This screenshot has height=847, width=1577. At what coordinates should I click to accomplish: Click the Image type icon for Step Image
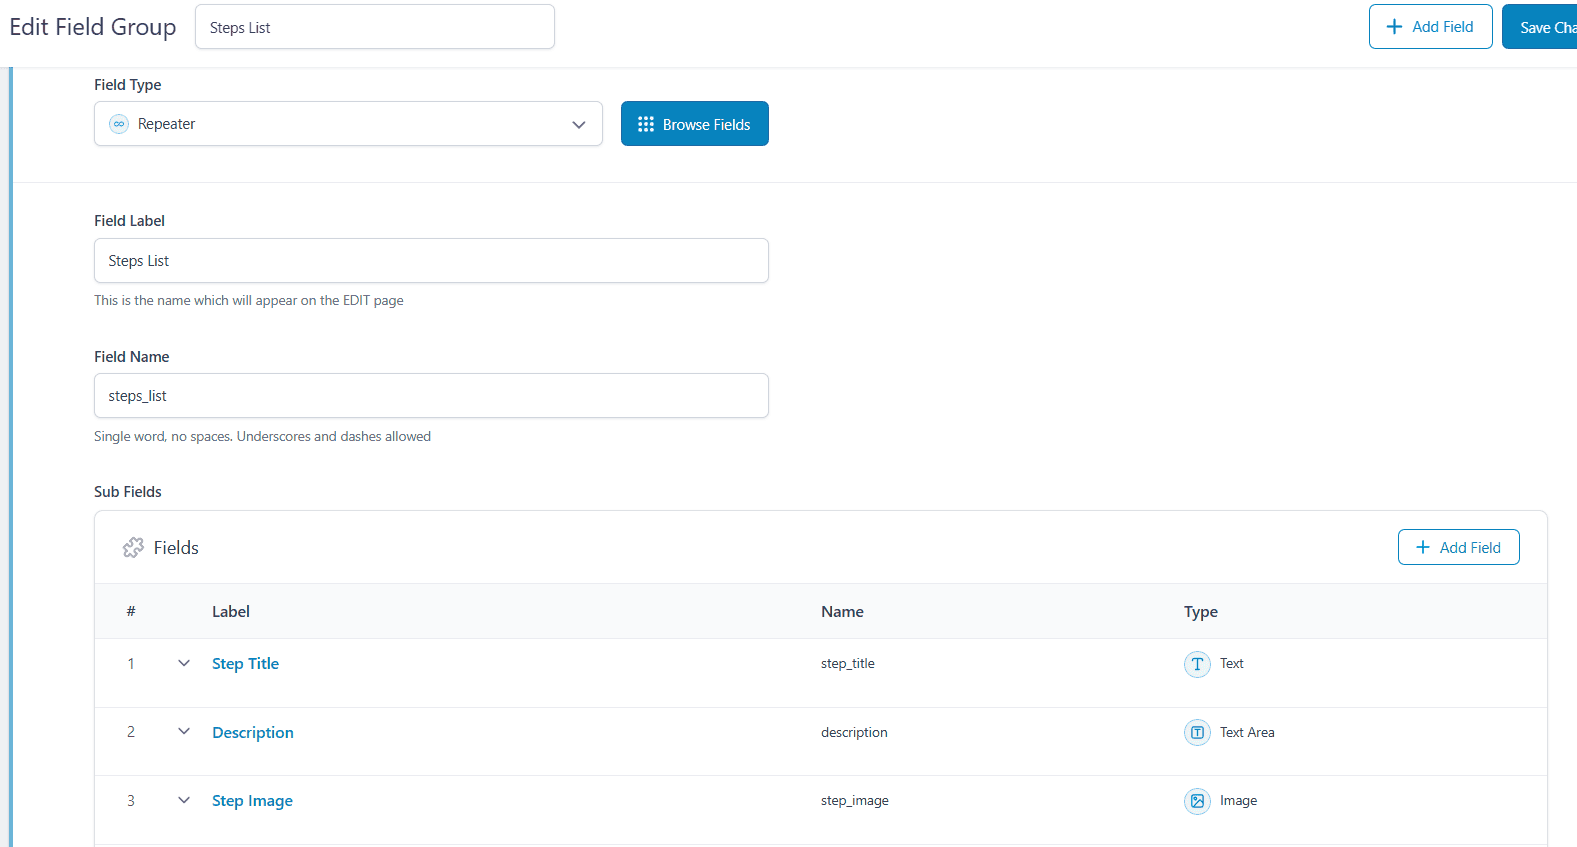(1197, 801)
